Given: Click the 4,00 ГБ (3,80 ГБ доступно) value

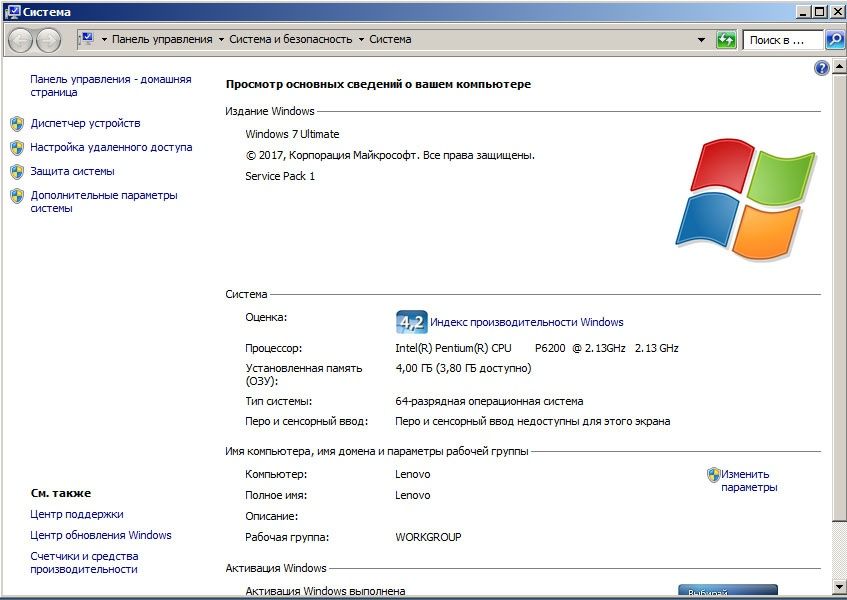Looking at the screenshot, I should point(463,368).
